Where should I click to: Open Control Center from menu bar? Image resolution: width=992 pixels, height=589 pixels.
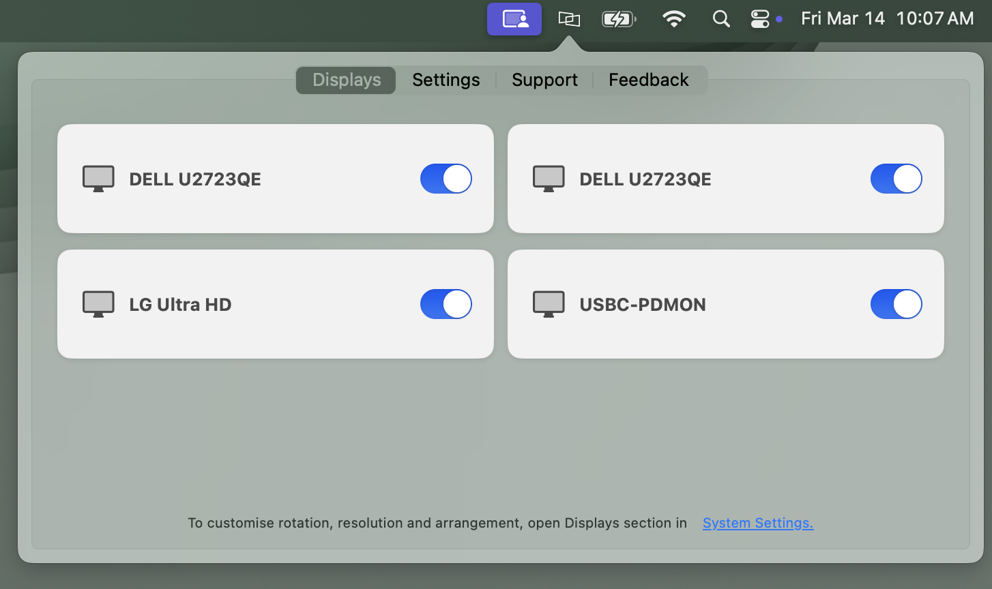pos(760,19)
